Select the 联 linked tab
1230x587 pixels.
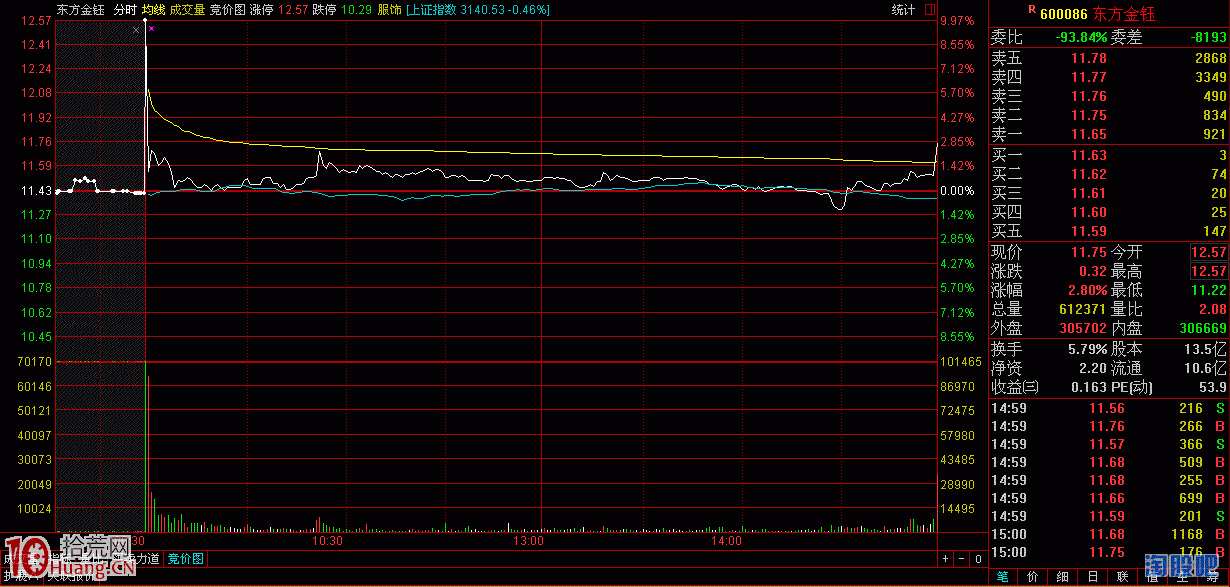(x=1123, y=577)
